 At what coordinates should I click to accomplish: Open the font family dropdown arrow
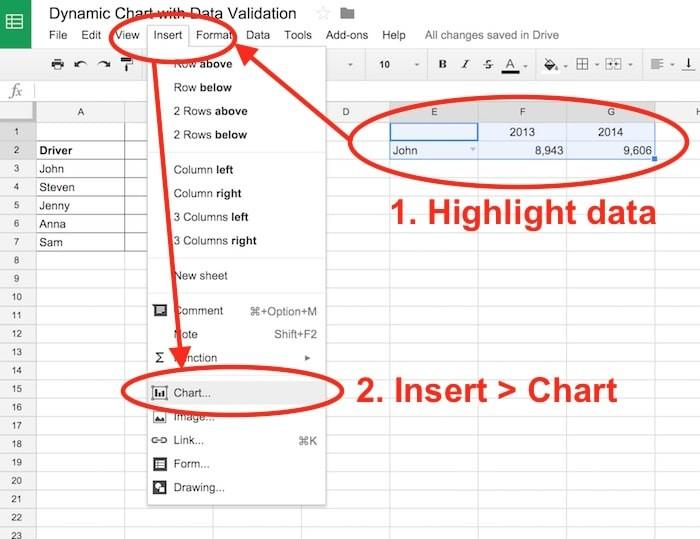(350, 65)
